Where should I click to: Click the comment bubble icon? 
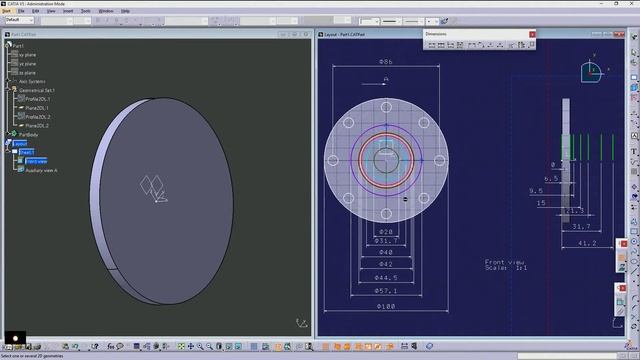click(x=120, y=347)
